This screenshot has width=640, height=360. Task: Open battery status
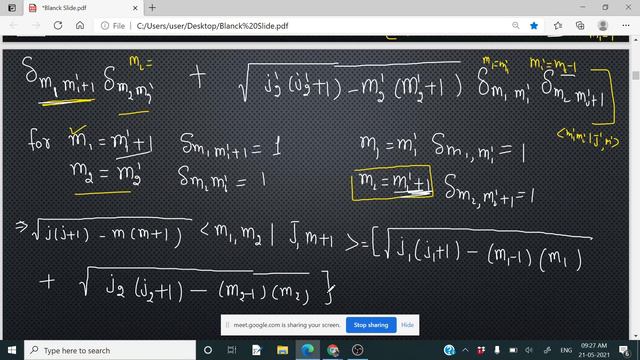(513, 350)
